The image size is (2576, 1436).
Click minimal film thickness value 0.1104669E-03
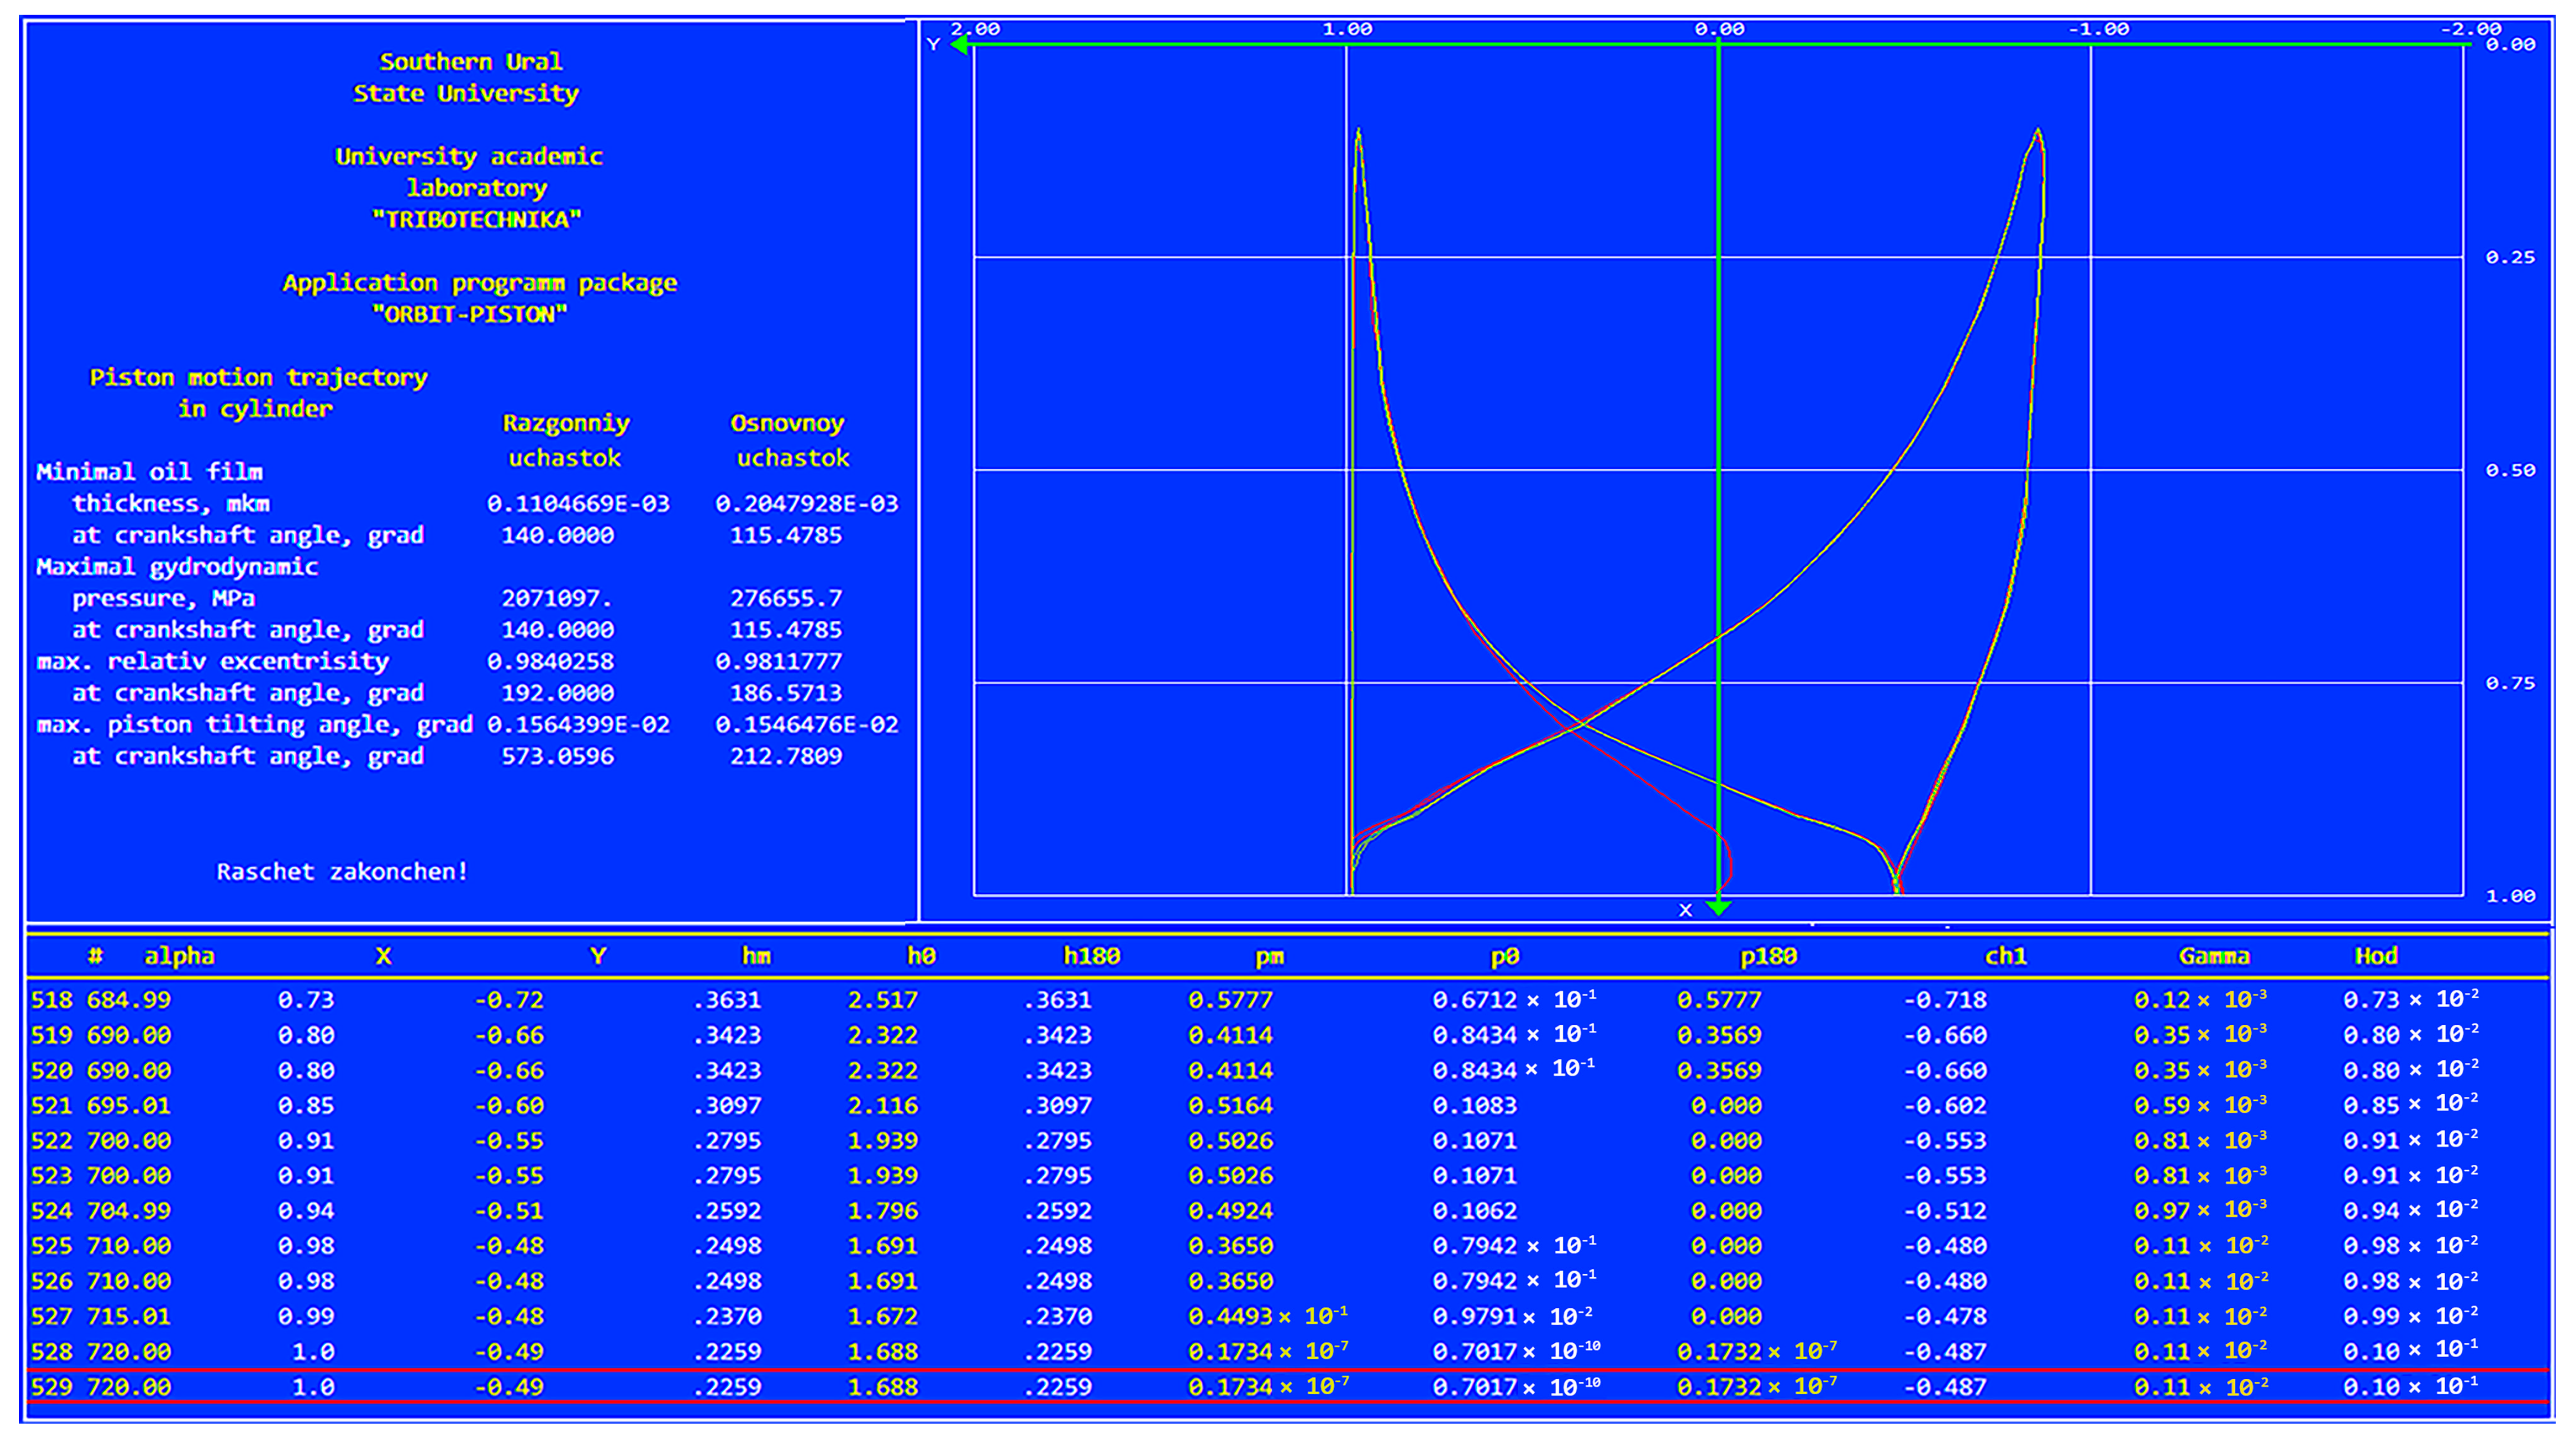(578, 503)
